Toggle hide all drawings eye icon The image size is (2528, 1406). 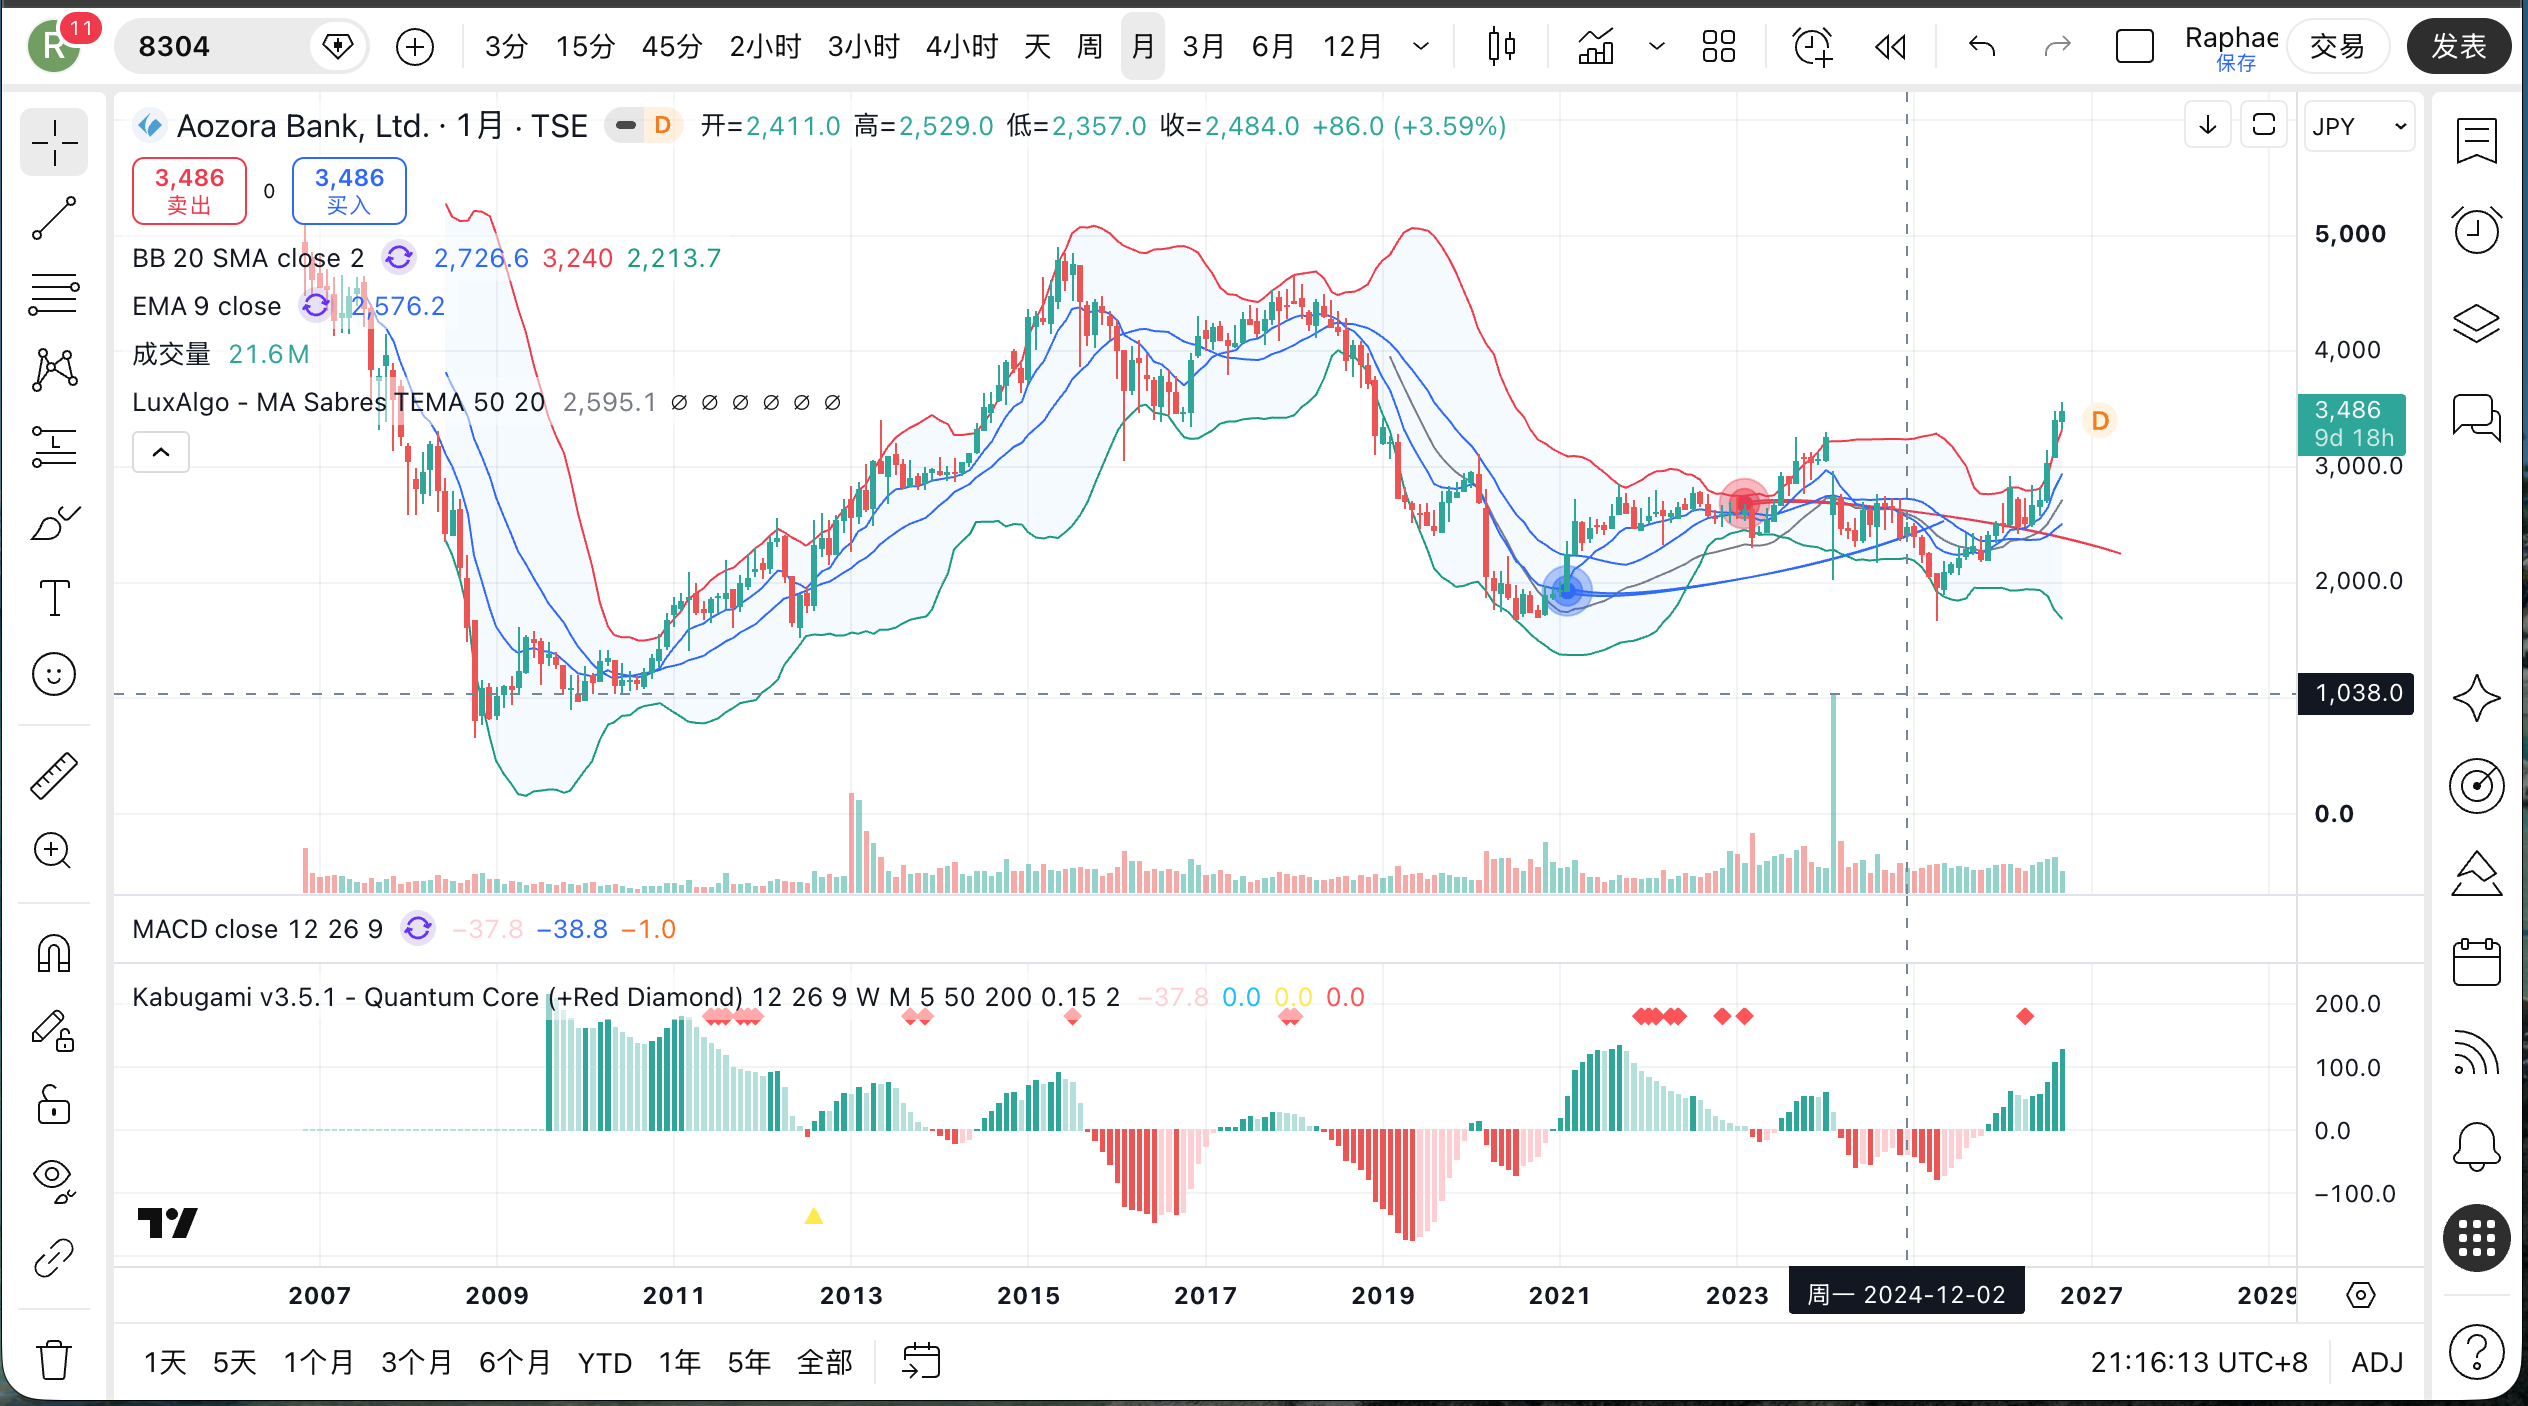tap(54, 1182)
